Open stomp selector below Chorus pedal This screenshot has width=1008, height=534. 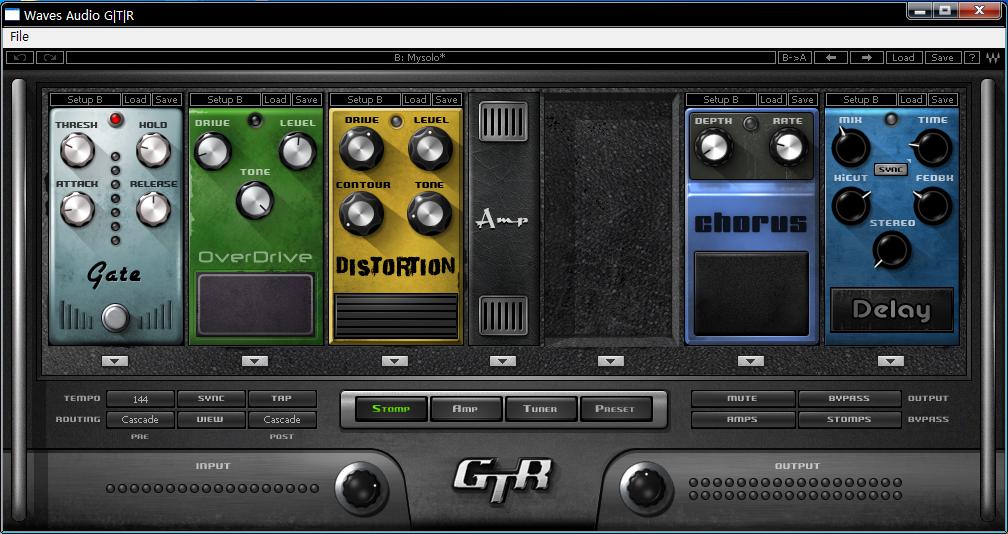click(751, 361)
